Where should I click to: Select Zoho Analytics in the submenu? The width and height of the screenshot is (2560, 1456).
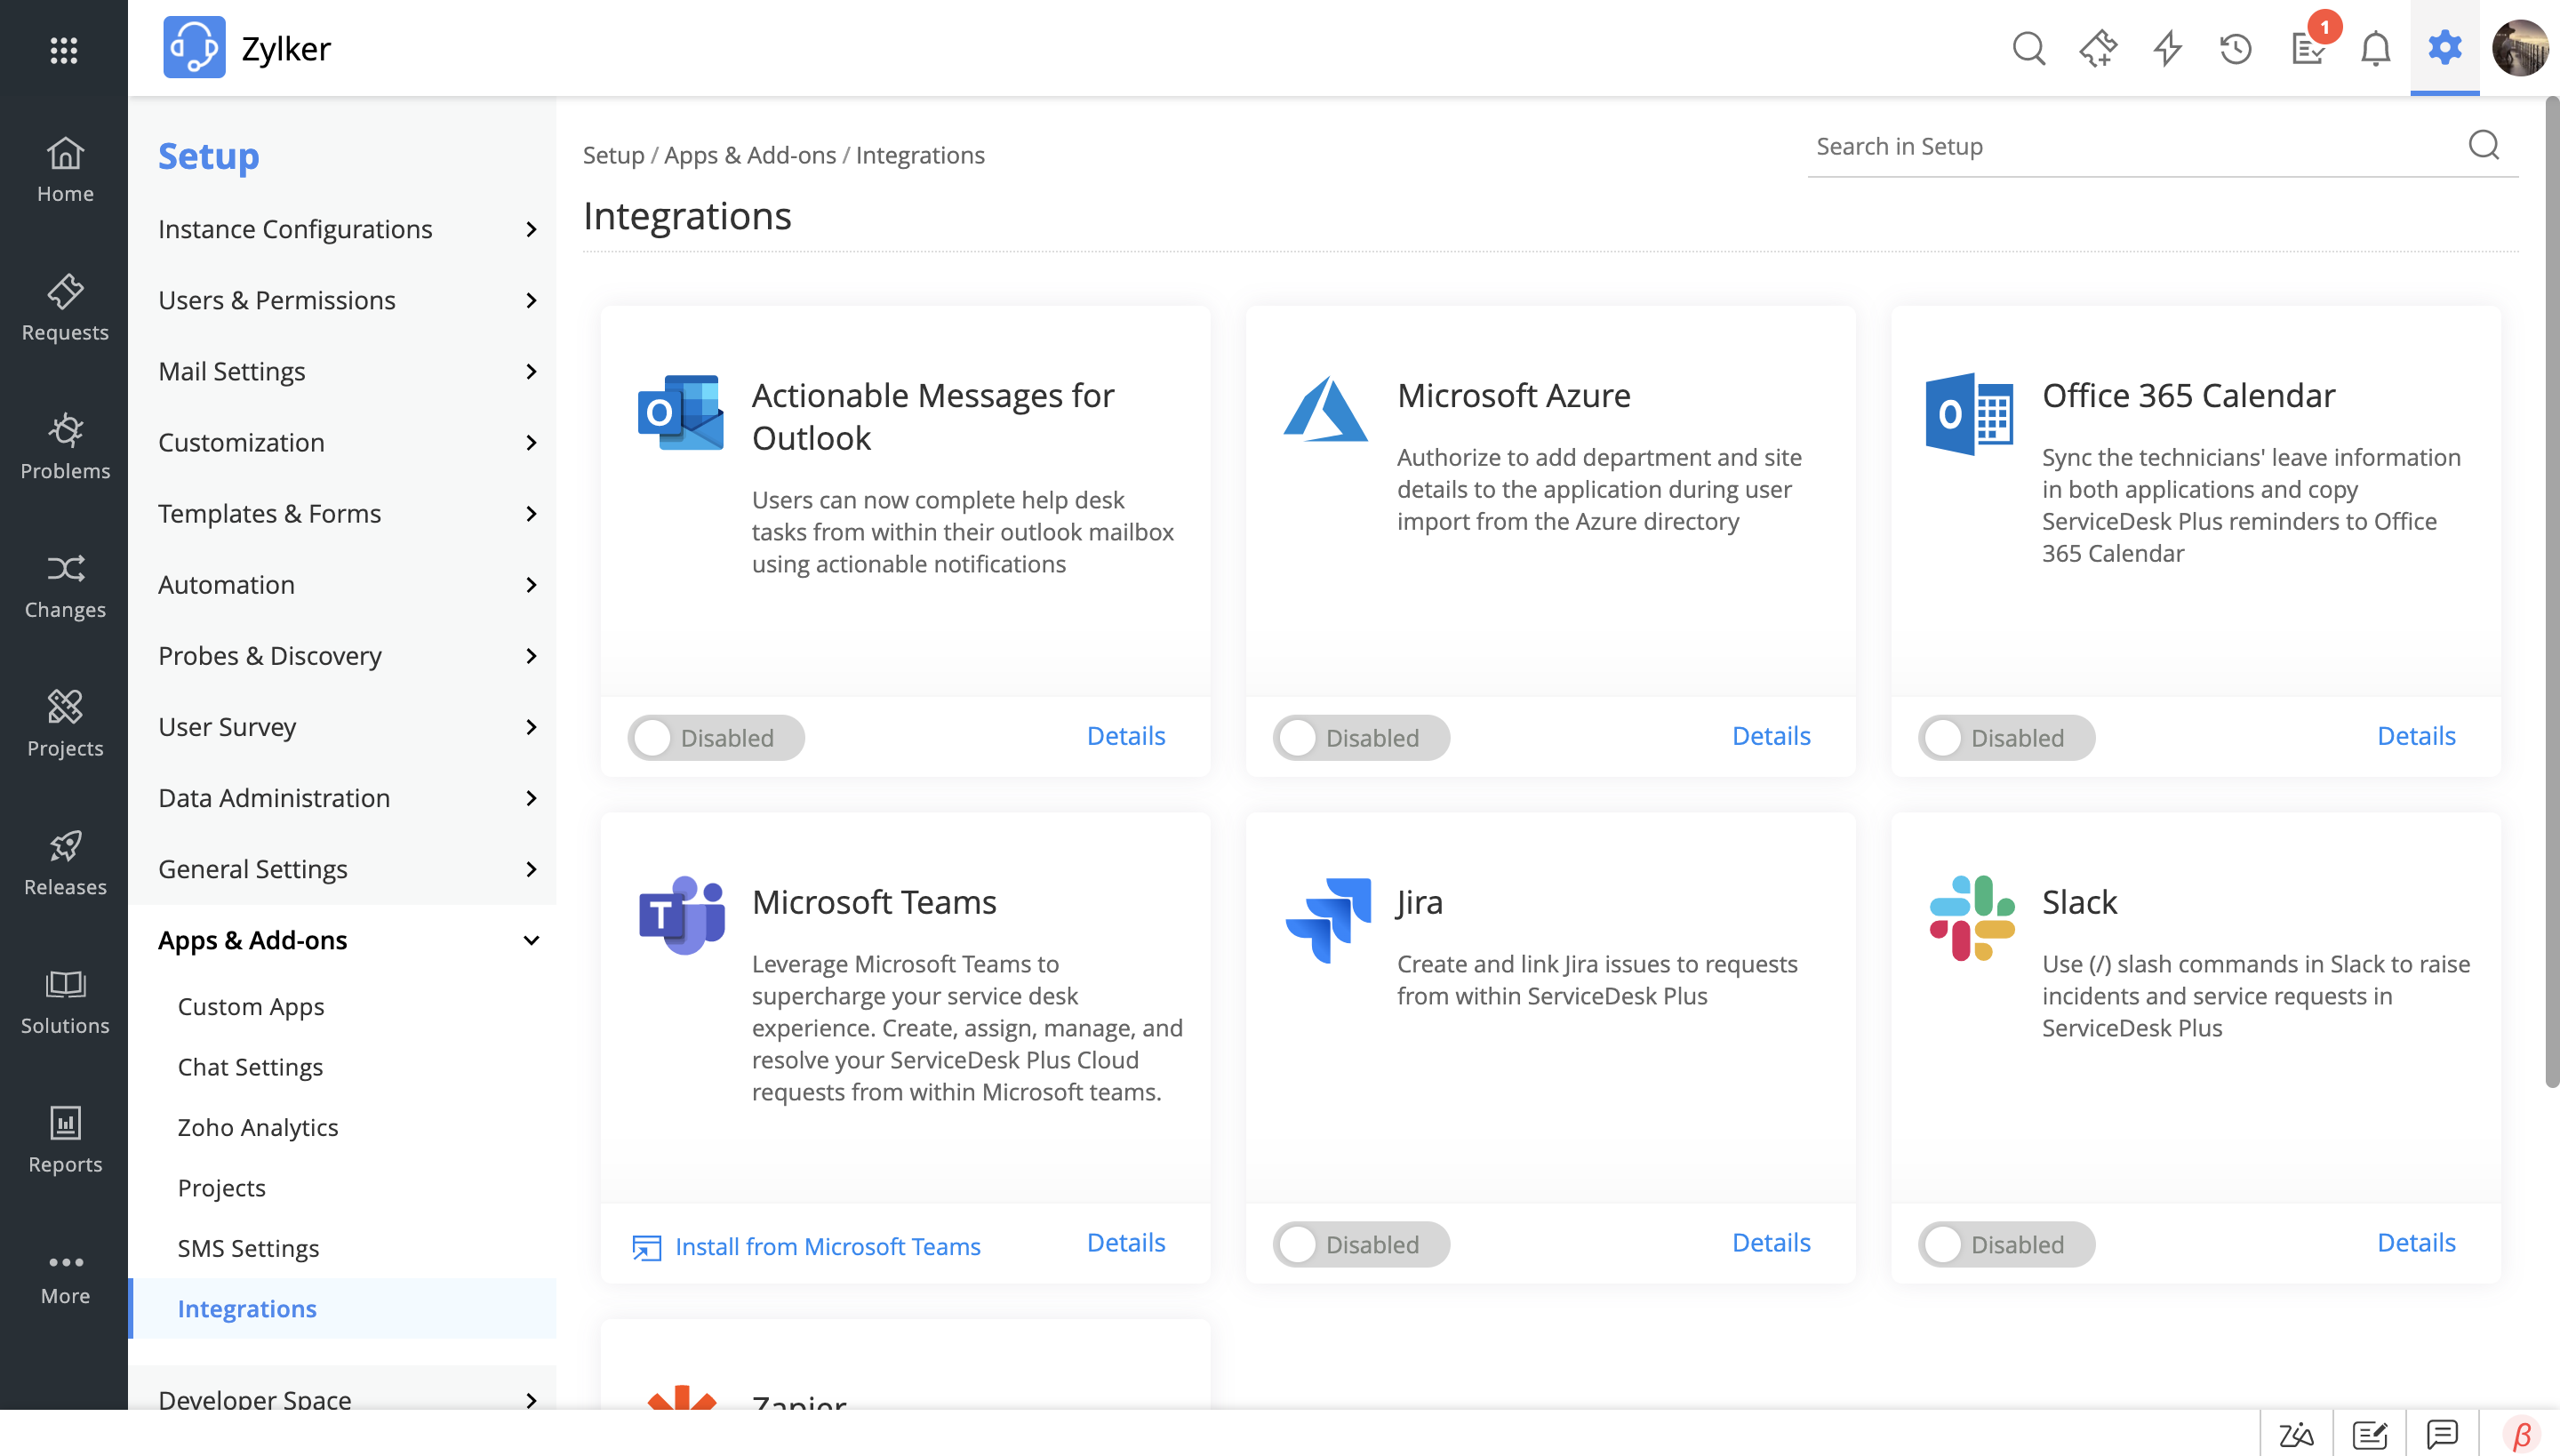(x=258, y=1127)
